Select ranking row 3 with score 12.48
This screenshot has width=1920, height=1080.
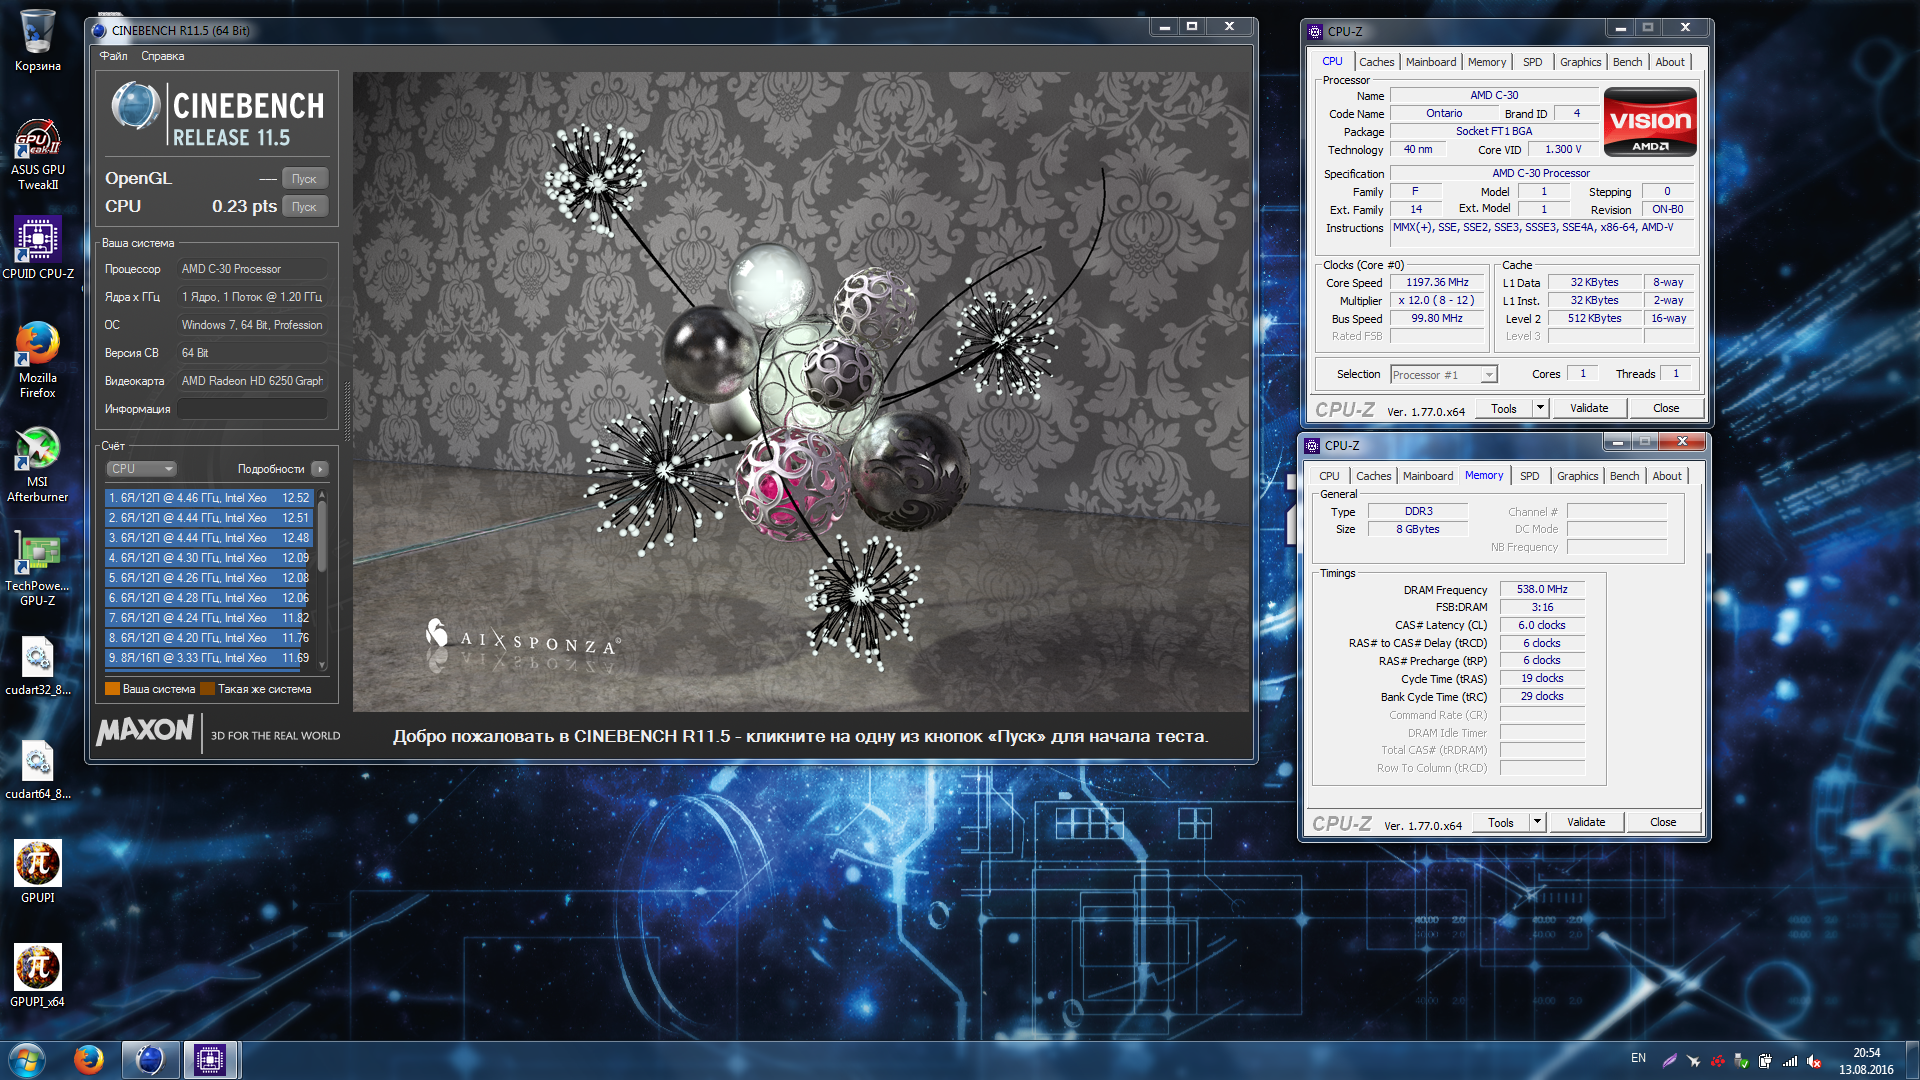click(x=210, y=538)
